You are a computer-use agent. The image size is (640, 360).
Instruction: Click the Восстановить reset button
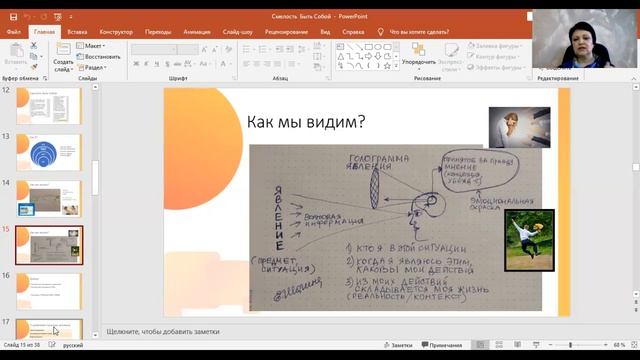[98, 57]
